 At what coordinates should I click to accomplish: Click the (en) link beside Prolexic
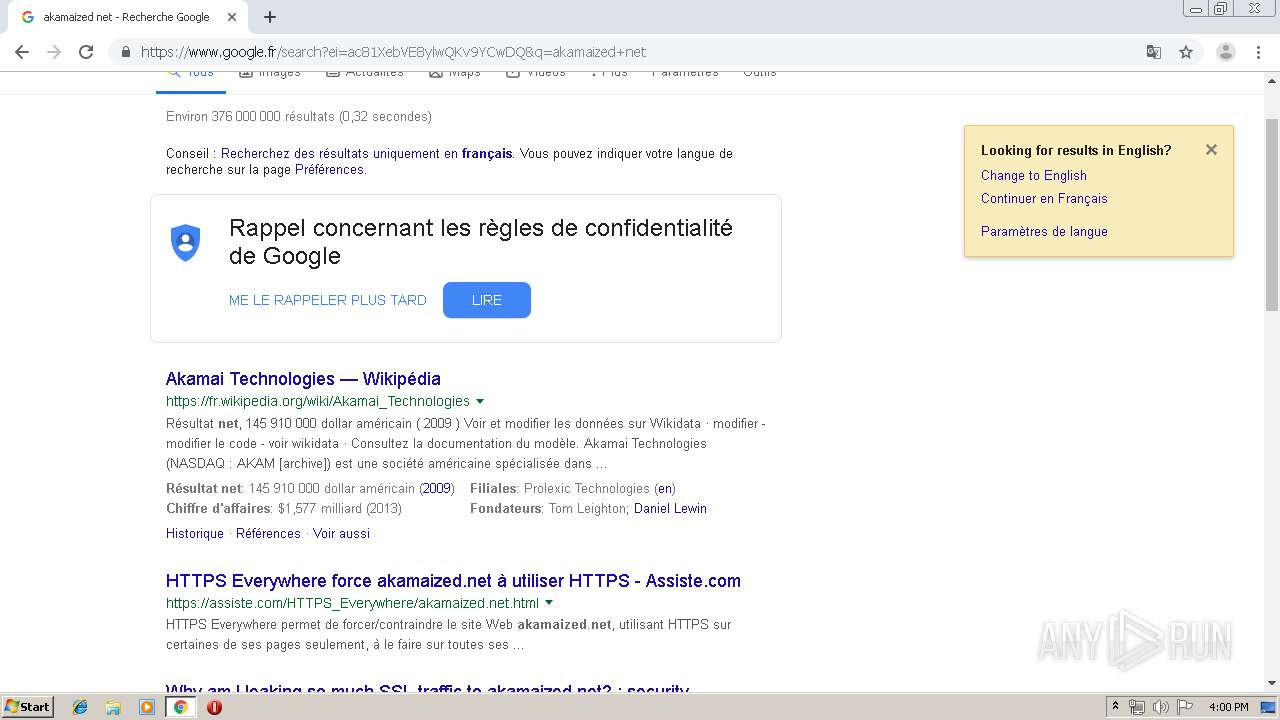click(665, 488)
